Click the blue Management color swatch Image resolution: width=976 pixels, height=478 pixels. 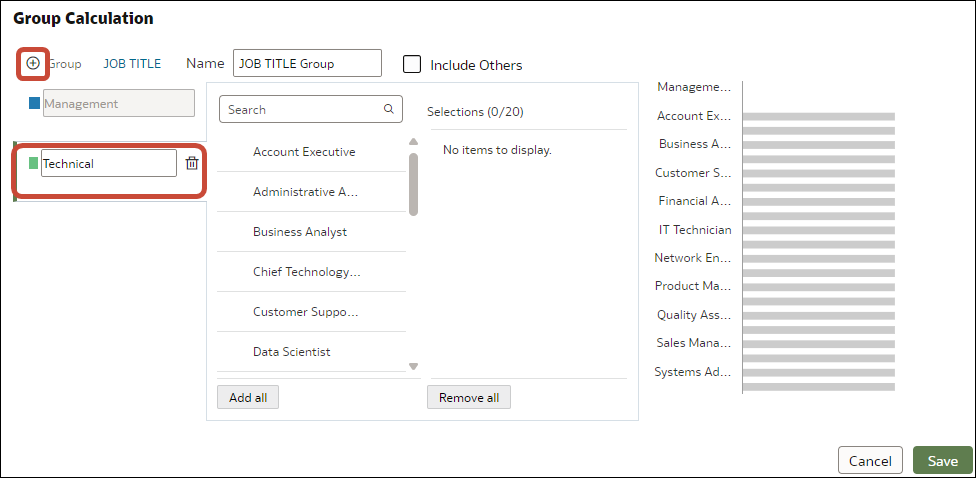point(35,103)
